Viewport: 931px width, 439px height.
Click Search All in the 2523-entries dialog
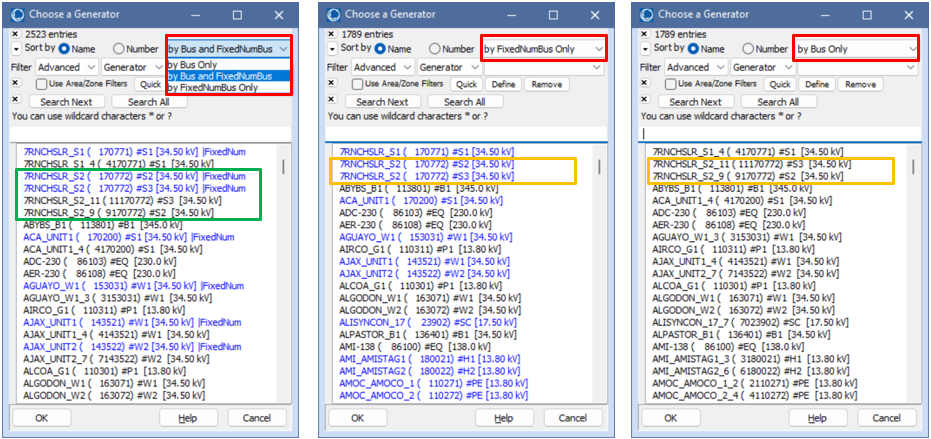pyautogui.click(x=149, y=102)
